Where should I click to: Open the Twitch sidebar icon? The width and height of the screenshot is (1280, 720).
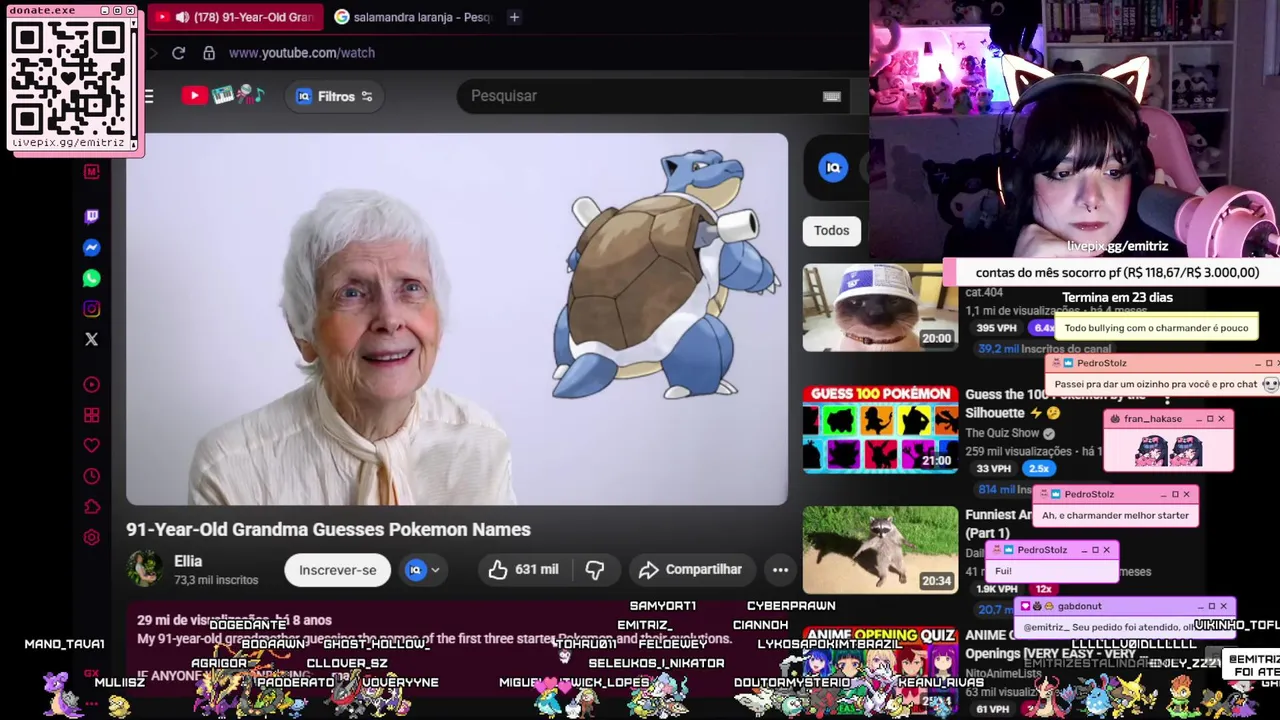(x=91, y=216)
